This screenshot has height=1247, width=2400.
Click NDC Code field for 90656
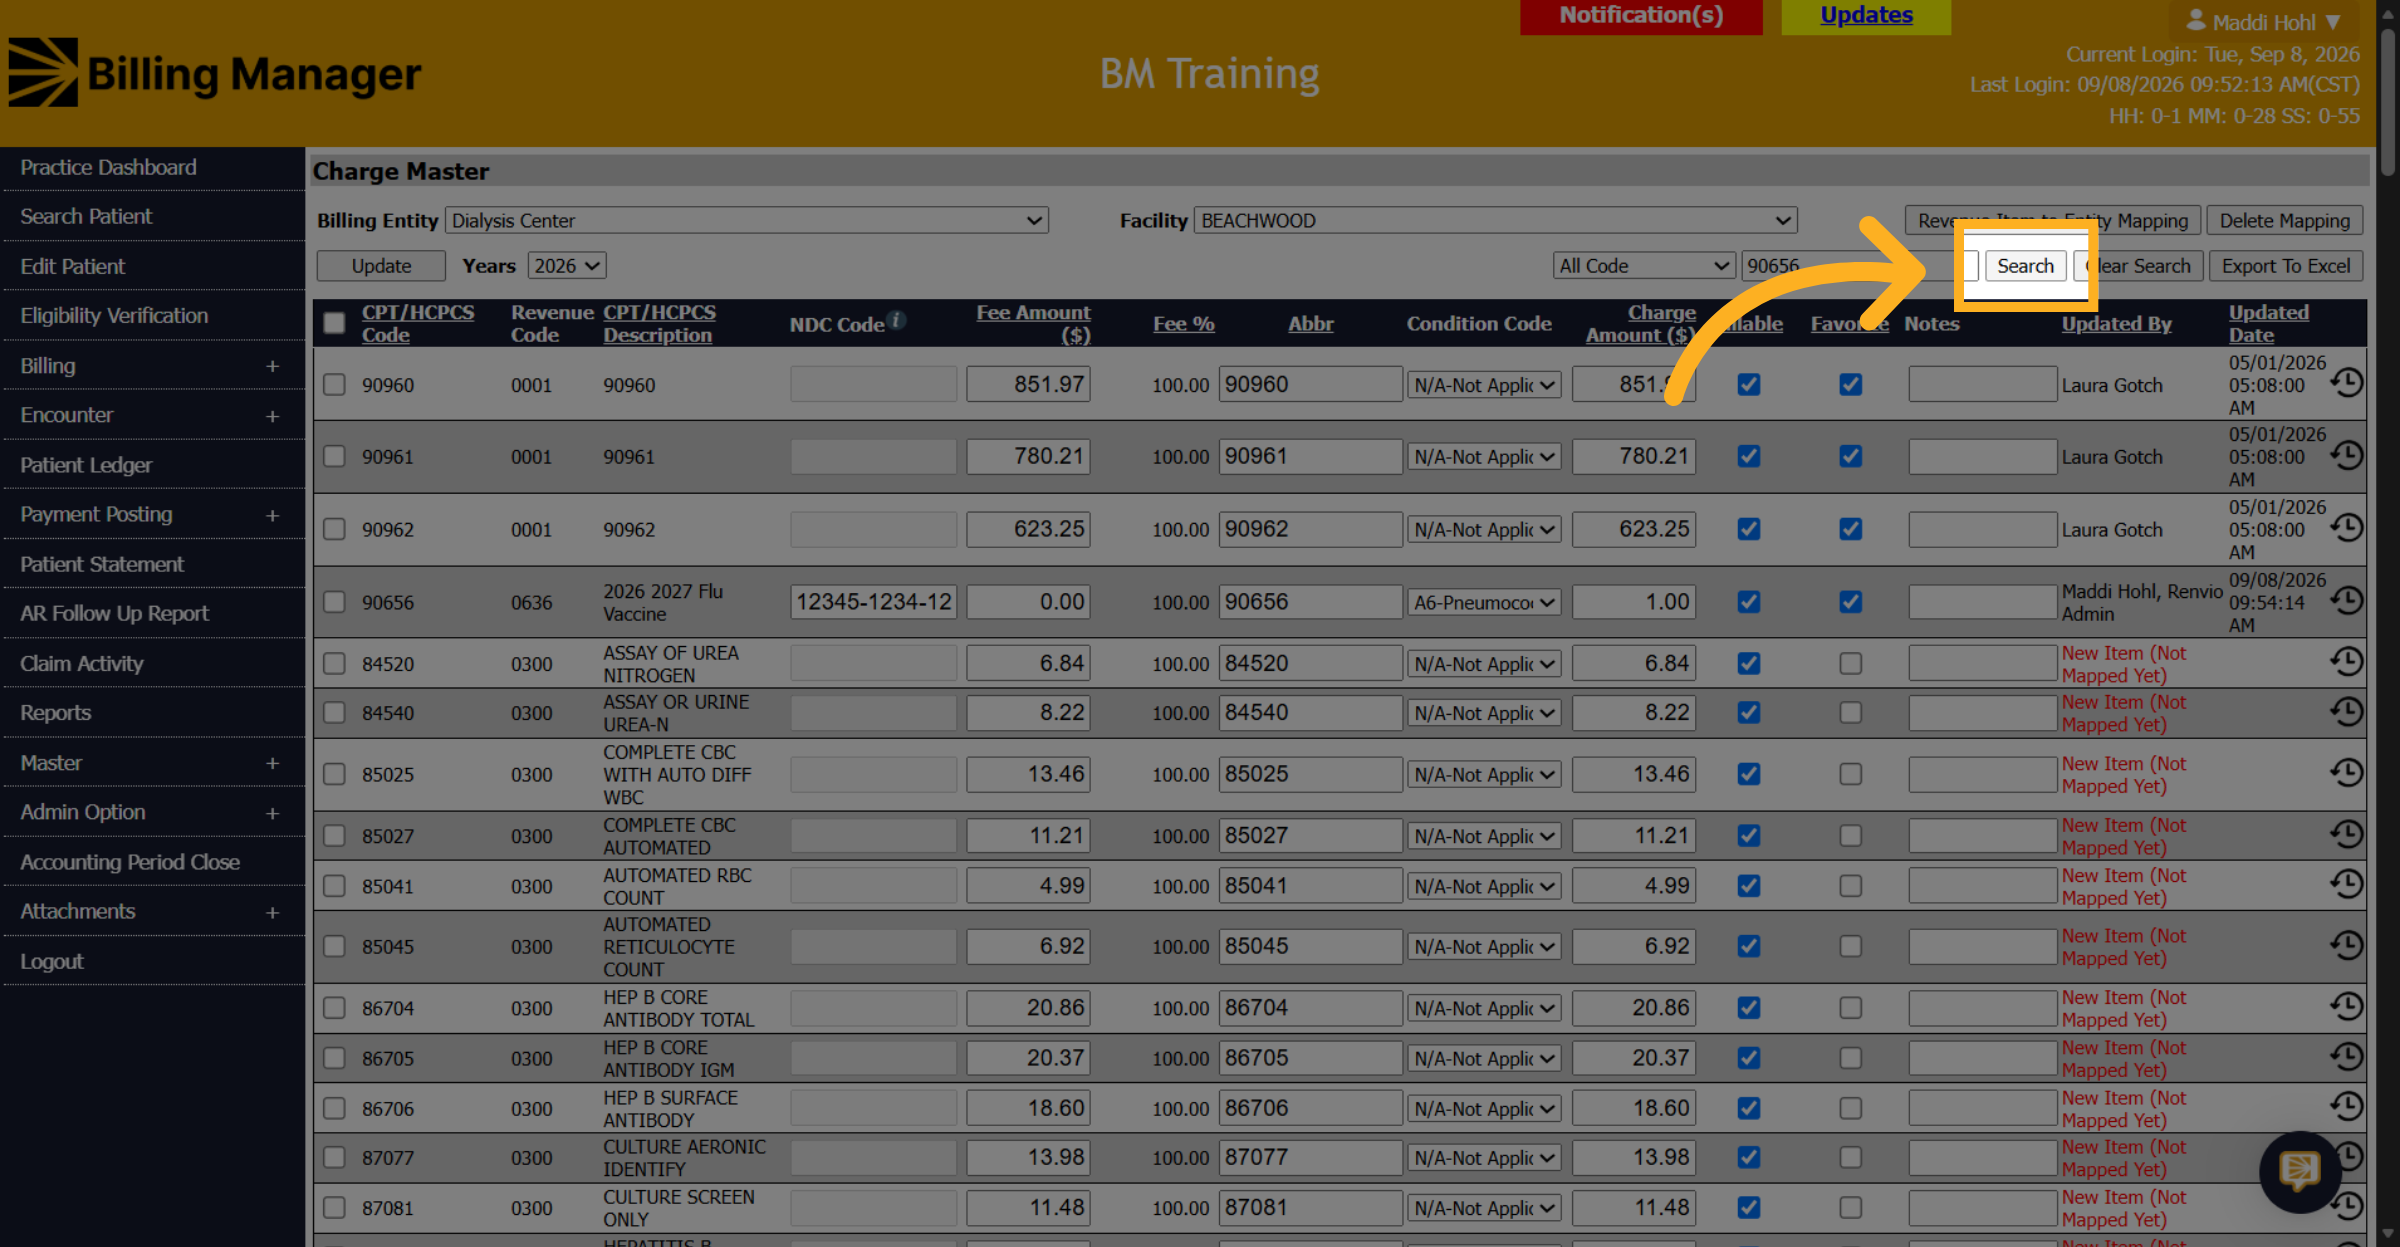873,602
